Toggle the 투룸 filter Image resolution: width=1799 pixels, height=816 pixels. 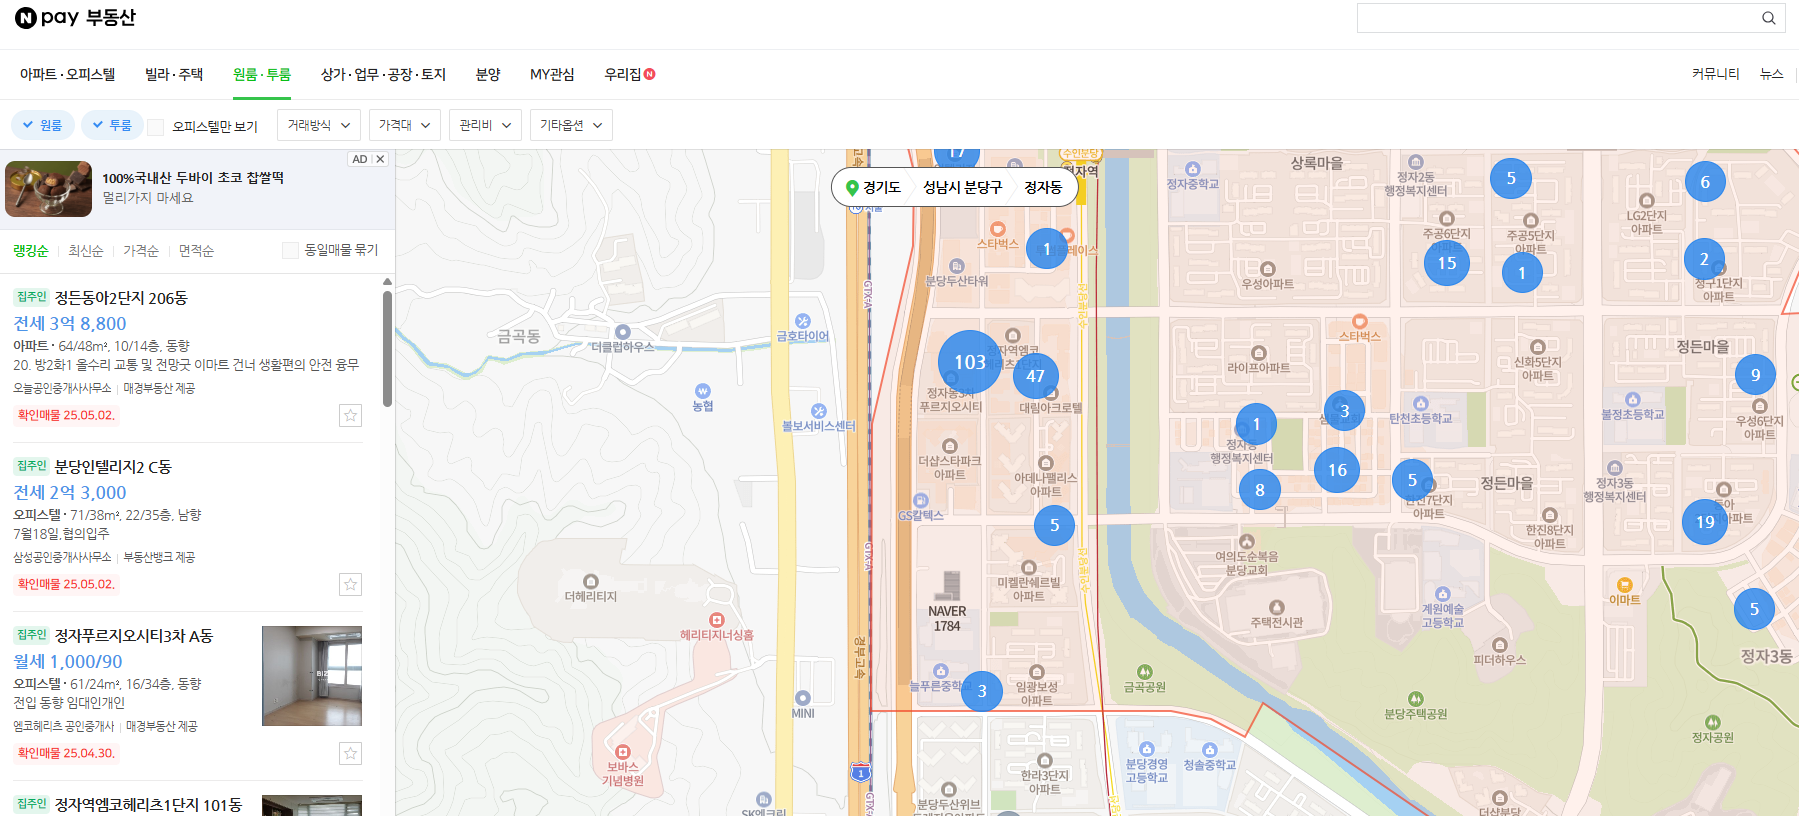click(112, 125)
